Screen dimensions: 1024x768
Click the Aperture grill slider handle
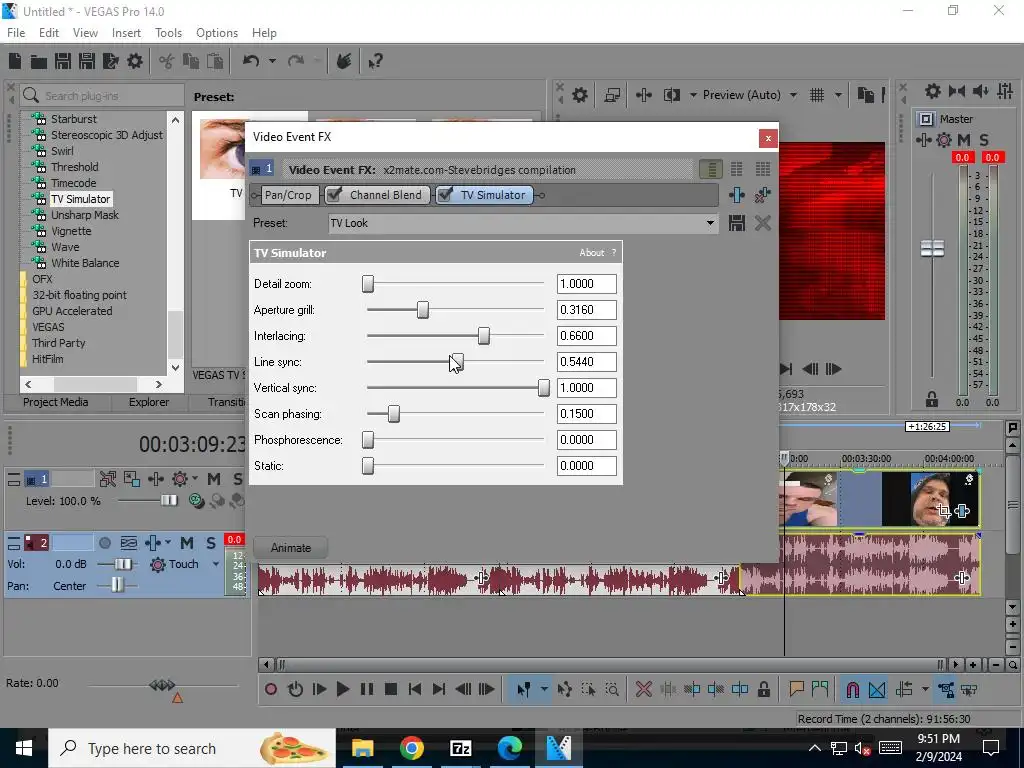(423, 310)
